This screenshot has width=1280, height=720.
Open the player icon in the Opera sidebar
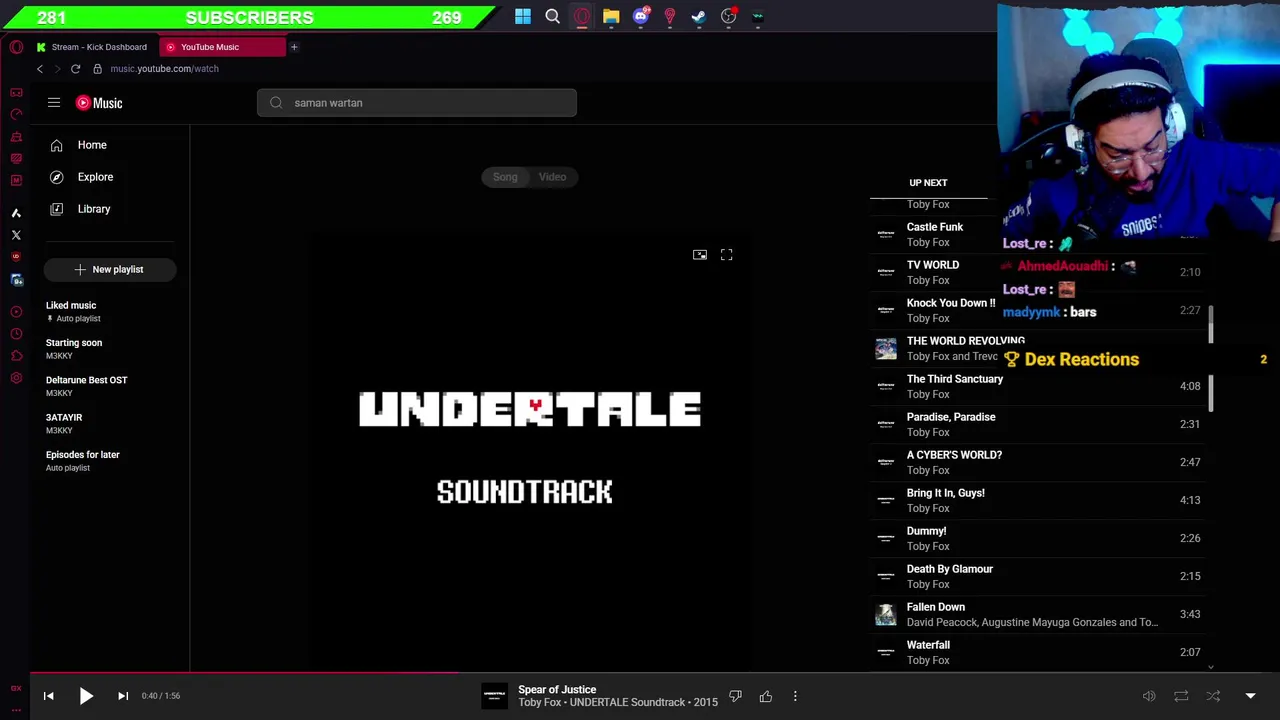click(16, 312)
